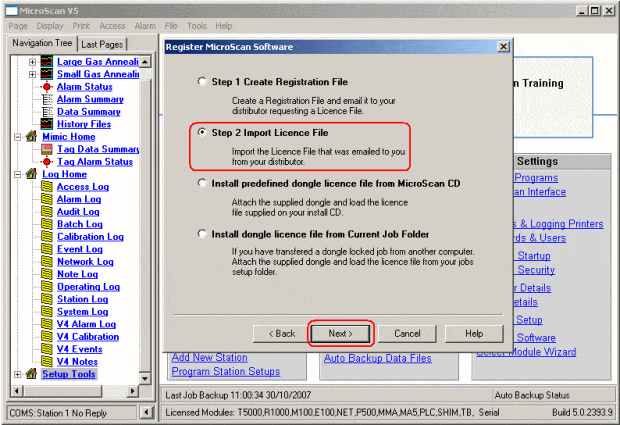Switch to the Navigation Tree tab
Screen dimensions: 620x425
[x=42, y=43]
